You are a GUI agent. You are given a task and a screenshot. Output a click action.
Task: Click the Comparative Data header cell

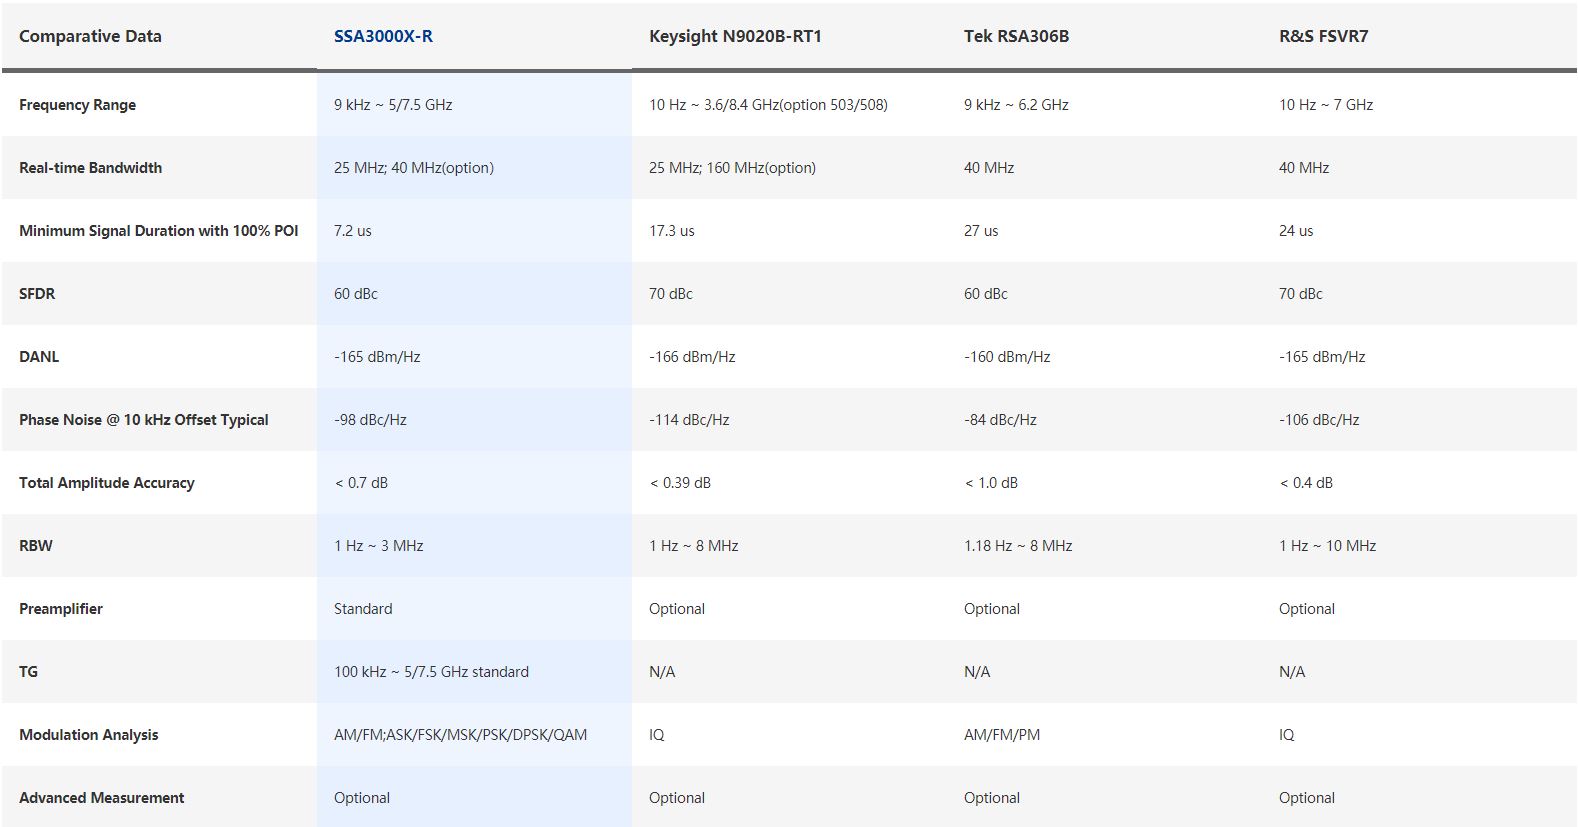tap(90, 36)
